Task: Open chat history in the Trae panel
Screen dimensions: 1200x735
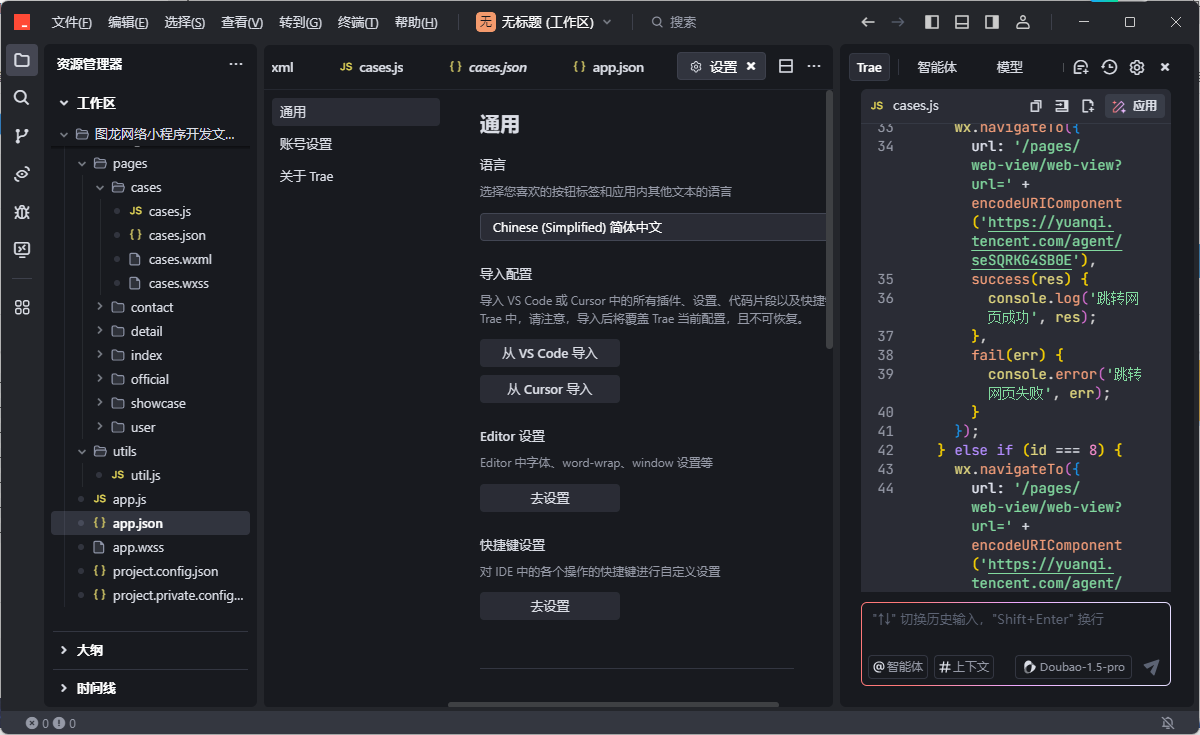Action: point(1109,67)
